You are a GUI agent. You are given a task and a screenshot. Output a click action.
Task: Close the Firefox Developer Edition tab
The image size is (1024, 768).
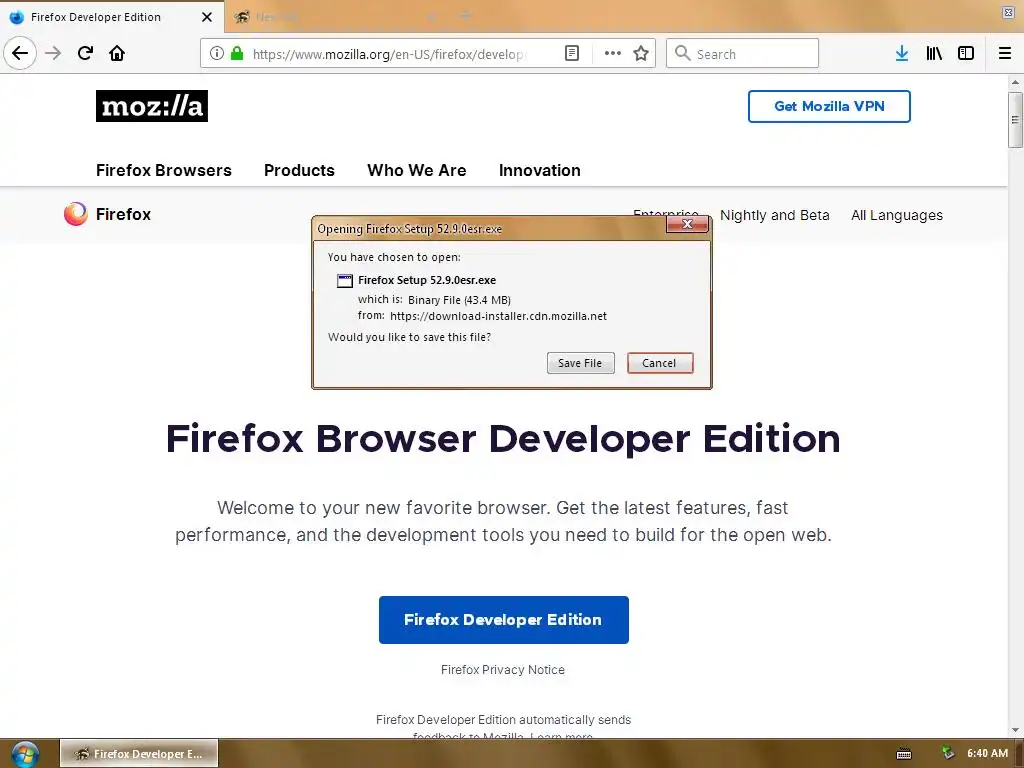click(x=207, y=17)
